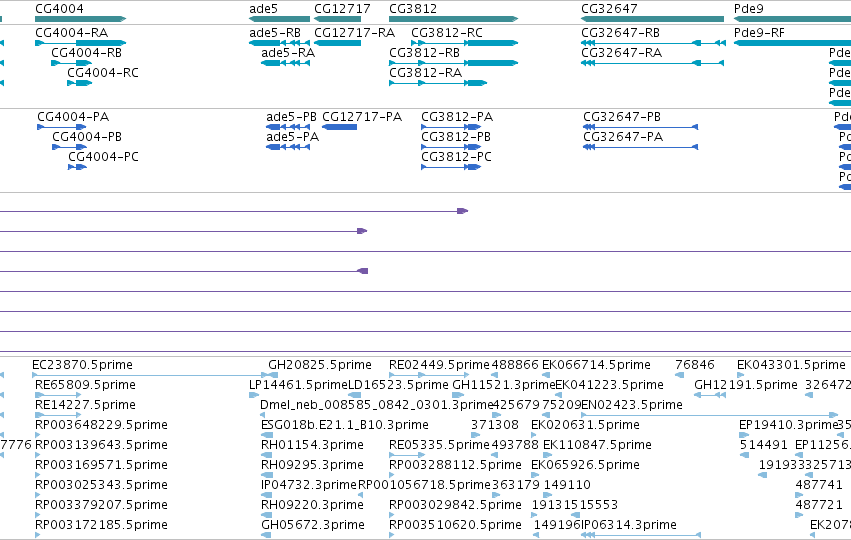Select protein label CG4004-PA
The image size is (851, 540).
(x=73, y=117)
